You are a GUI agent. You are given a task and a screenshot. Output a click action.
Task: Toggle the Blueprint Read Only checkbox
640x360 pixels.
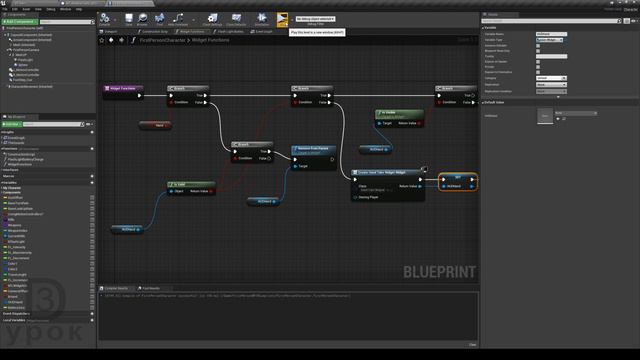pos(538,51)
